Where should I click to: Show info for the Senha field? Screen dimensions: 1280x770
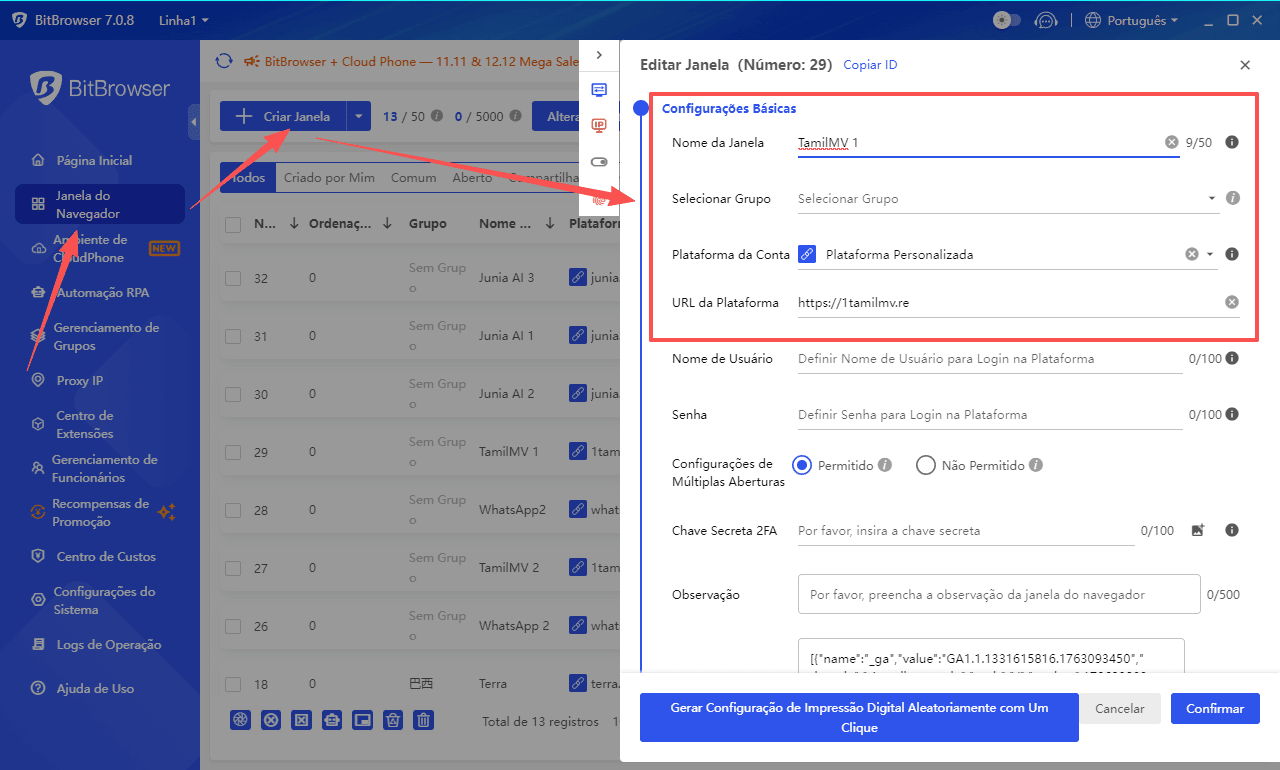(x=1232, y=414)
